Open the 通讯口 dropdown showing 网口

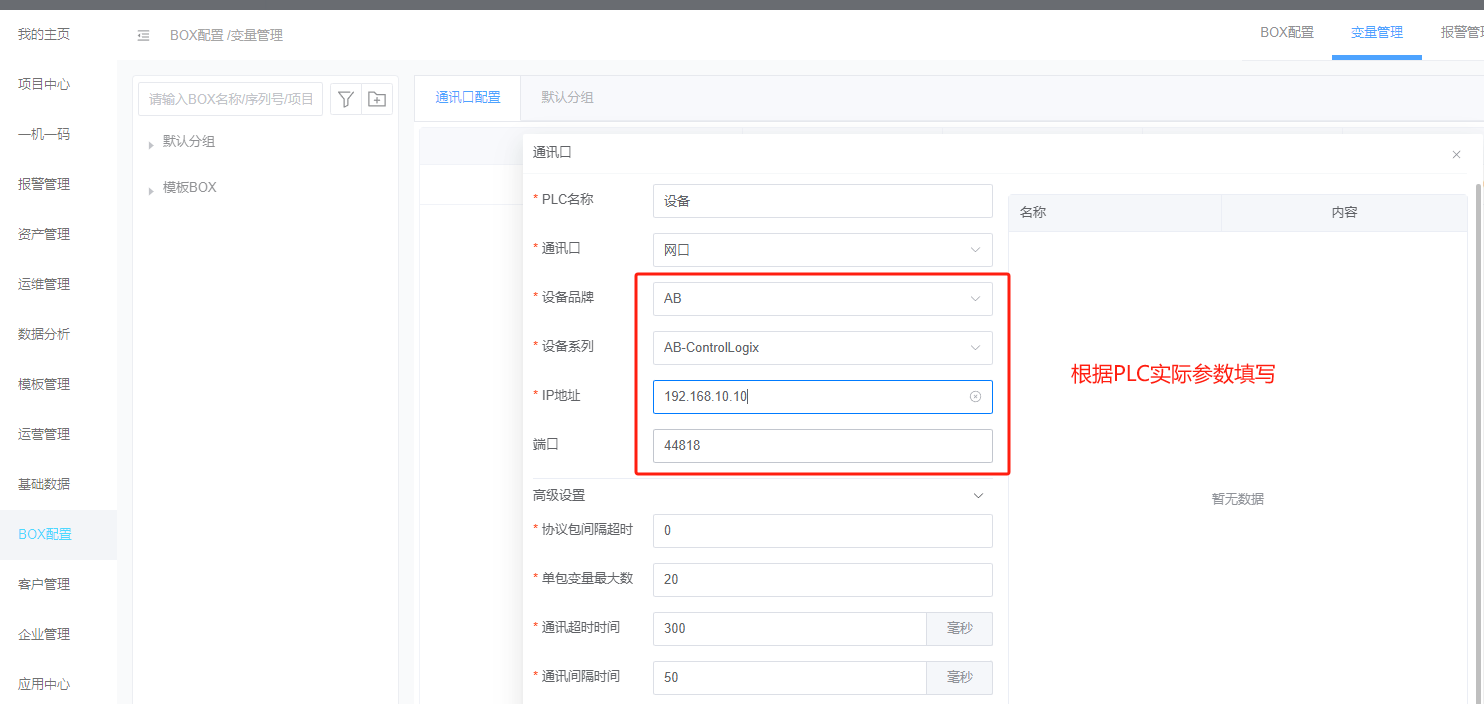(x=822, y=250)
